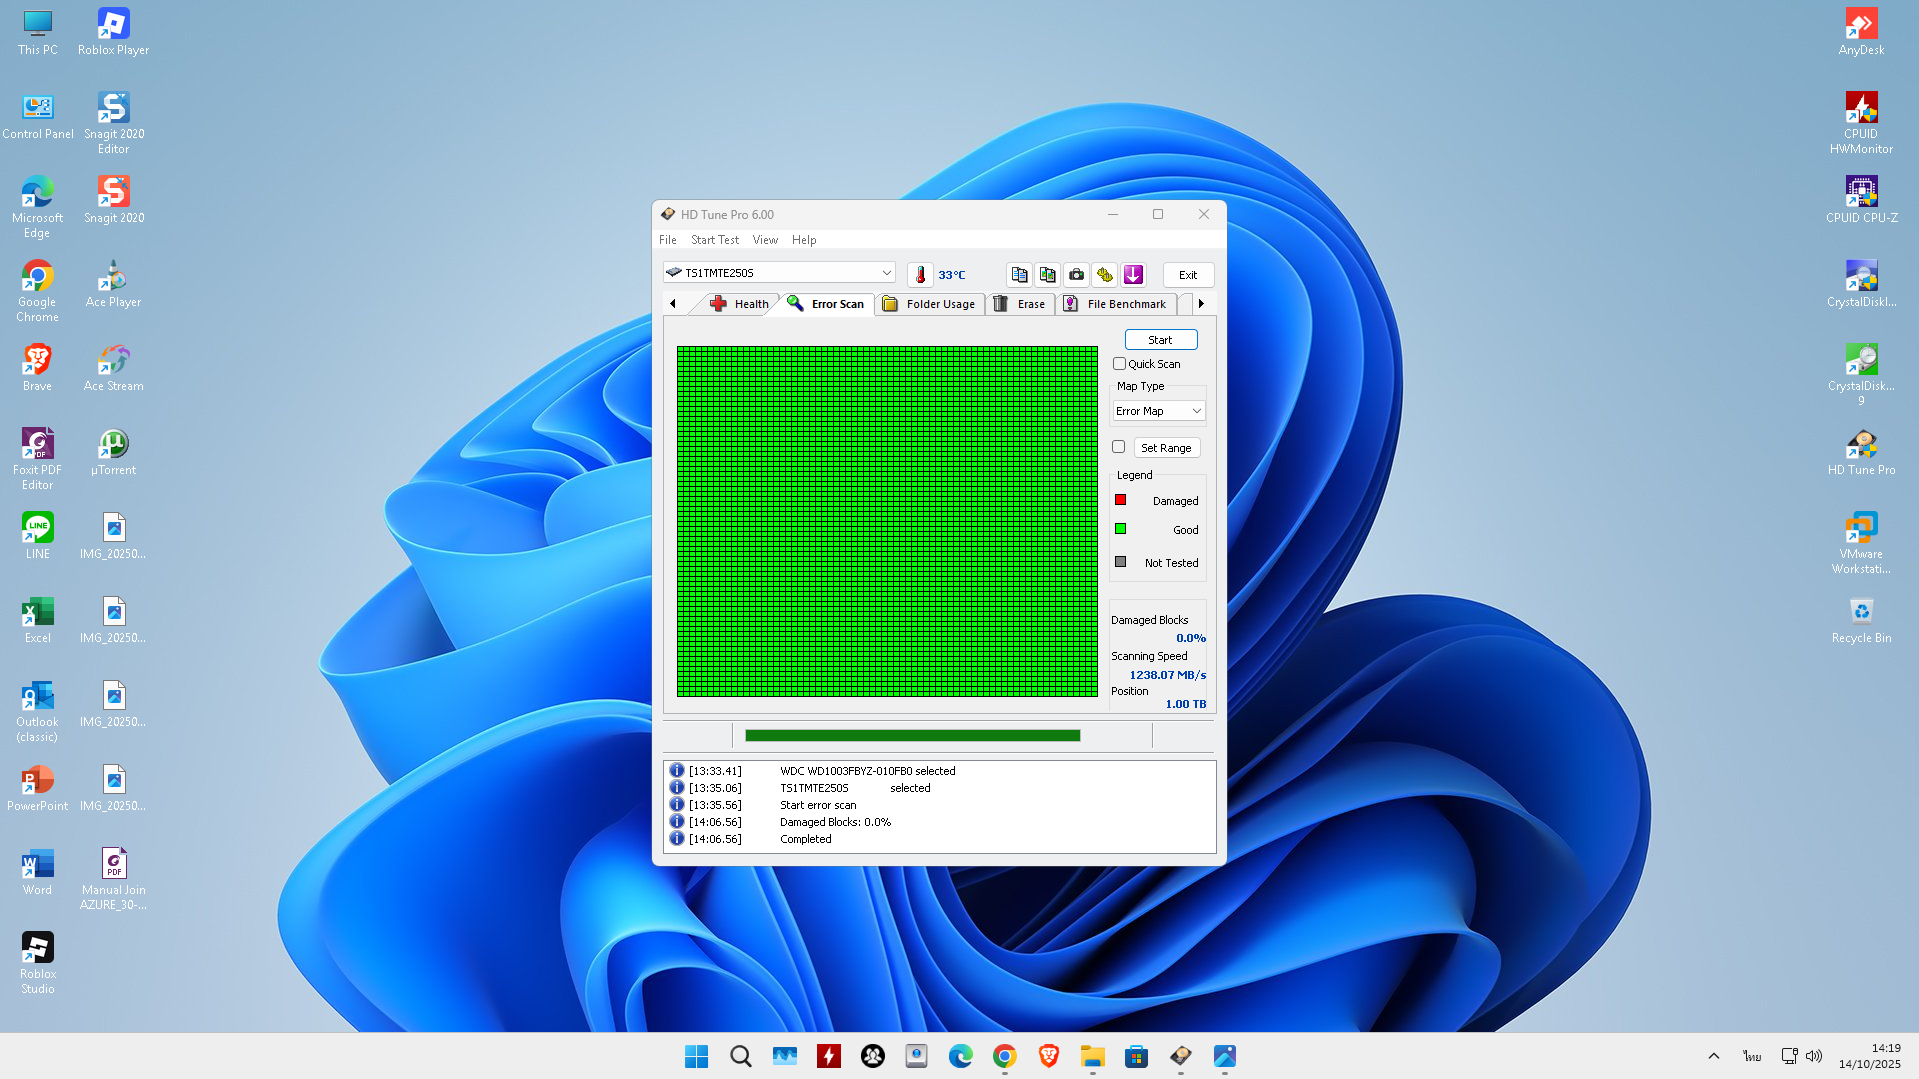Click the red Damaged legend swatch

click(1121, 500)
